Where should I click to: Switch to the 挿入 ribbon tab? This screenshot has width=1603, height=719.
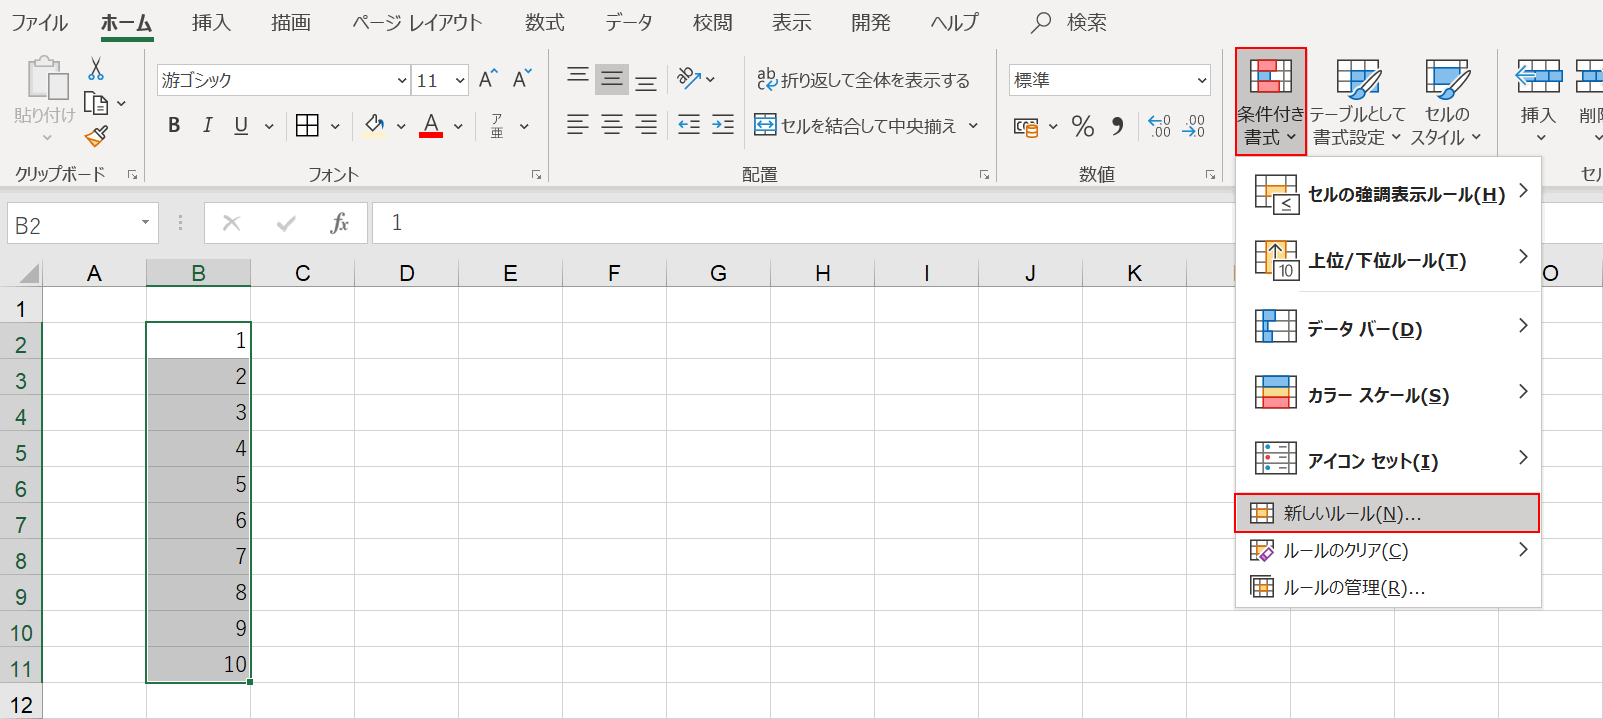click(x=211, y=22)
